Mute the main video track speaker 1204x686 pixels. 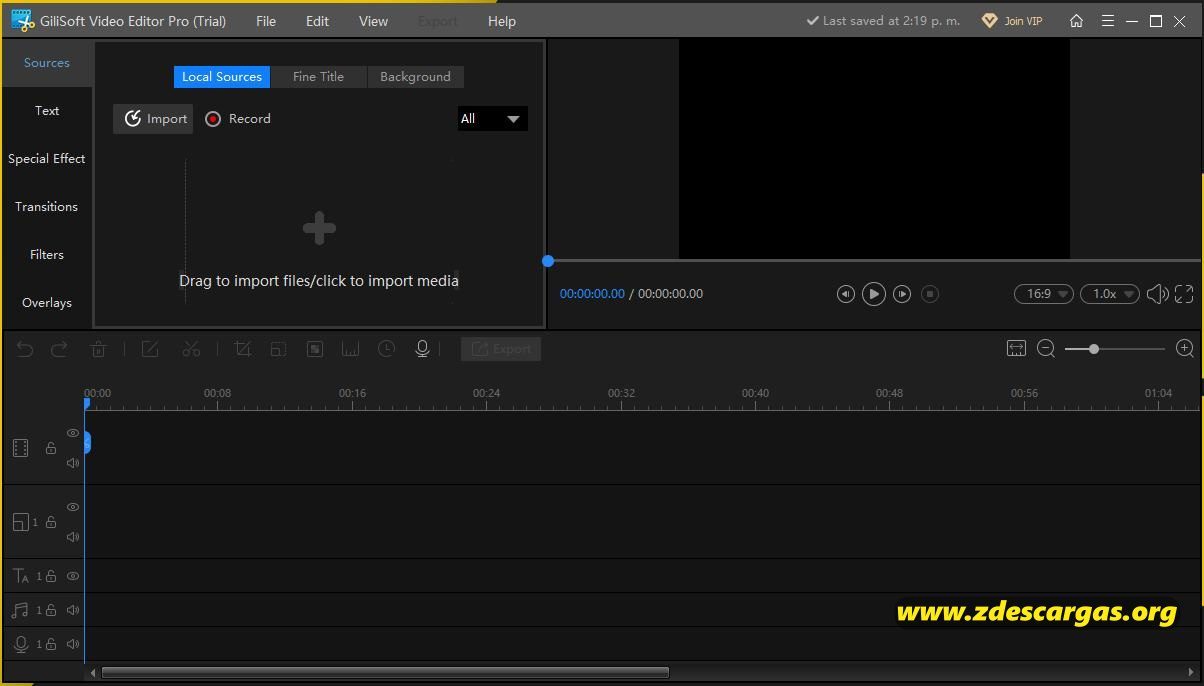73,463
